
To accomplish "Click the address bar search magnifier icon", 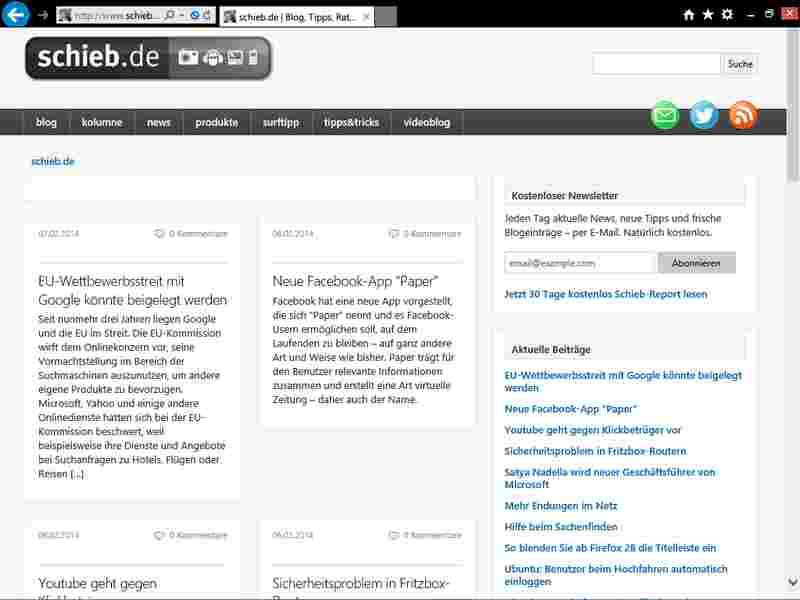I will pos(170,15).
